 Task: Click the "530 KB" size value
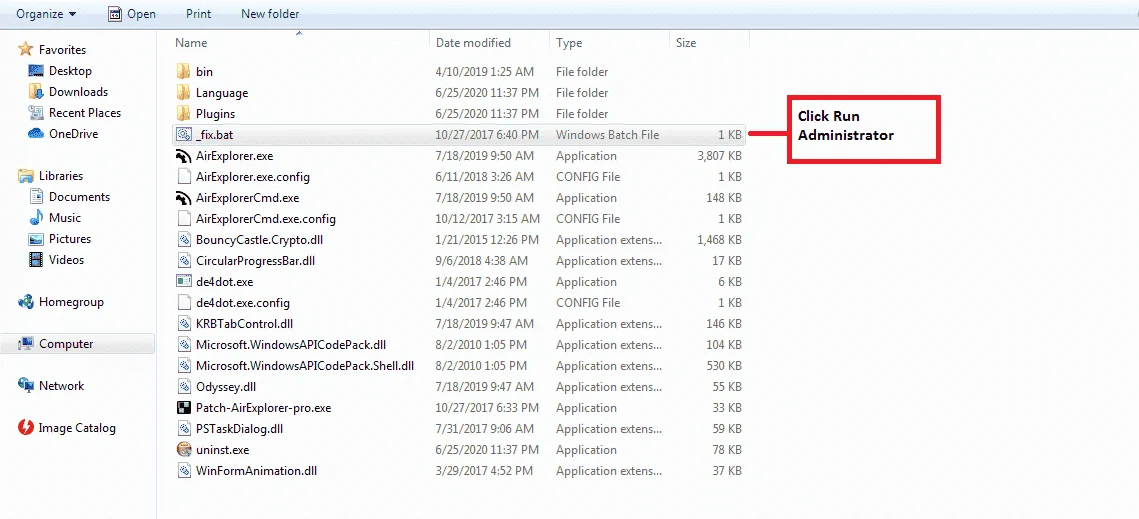(x=723, y=366)
